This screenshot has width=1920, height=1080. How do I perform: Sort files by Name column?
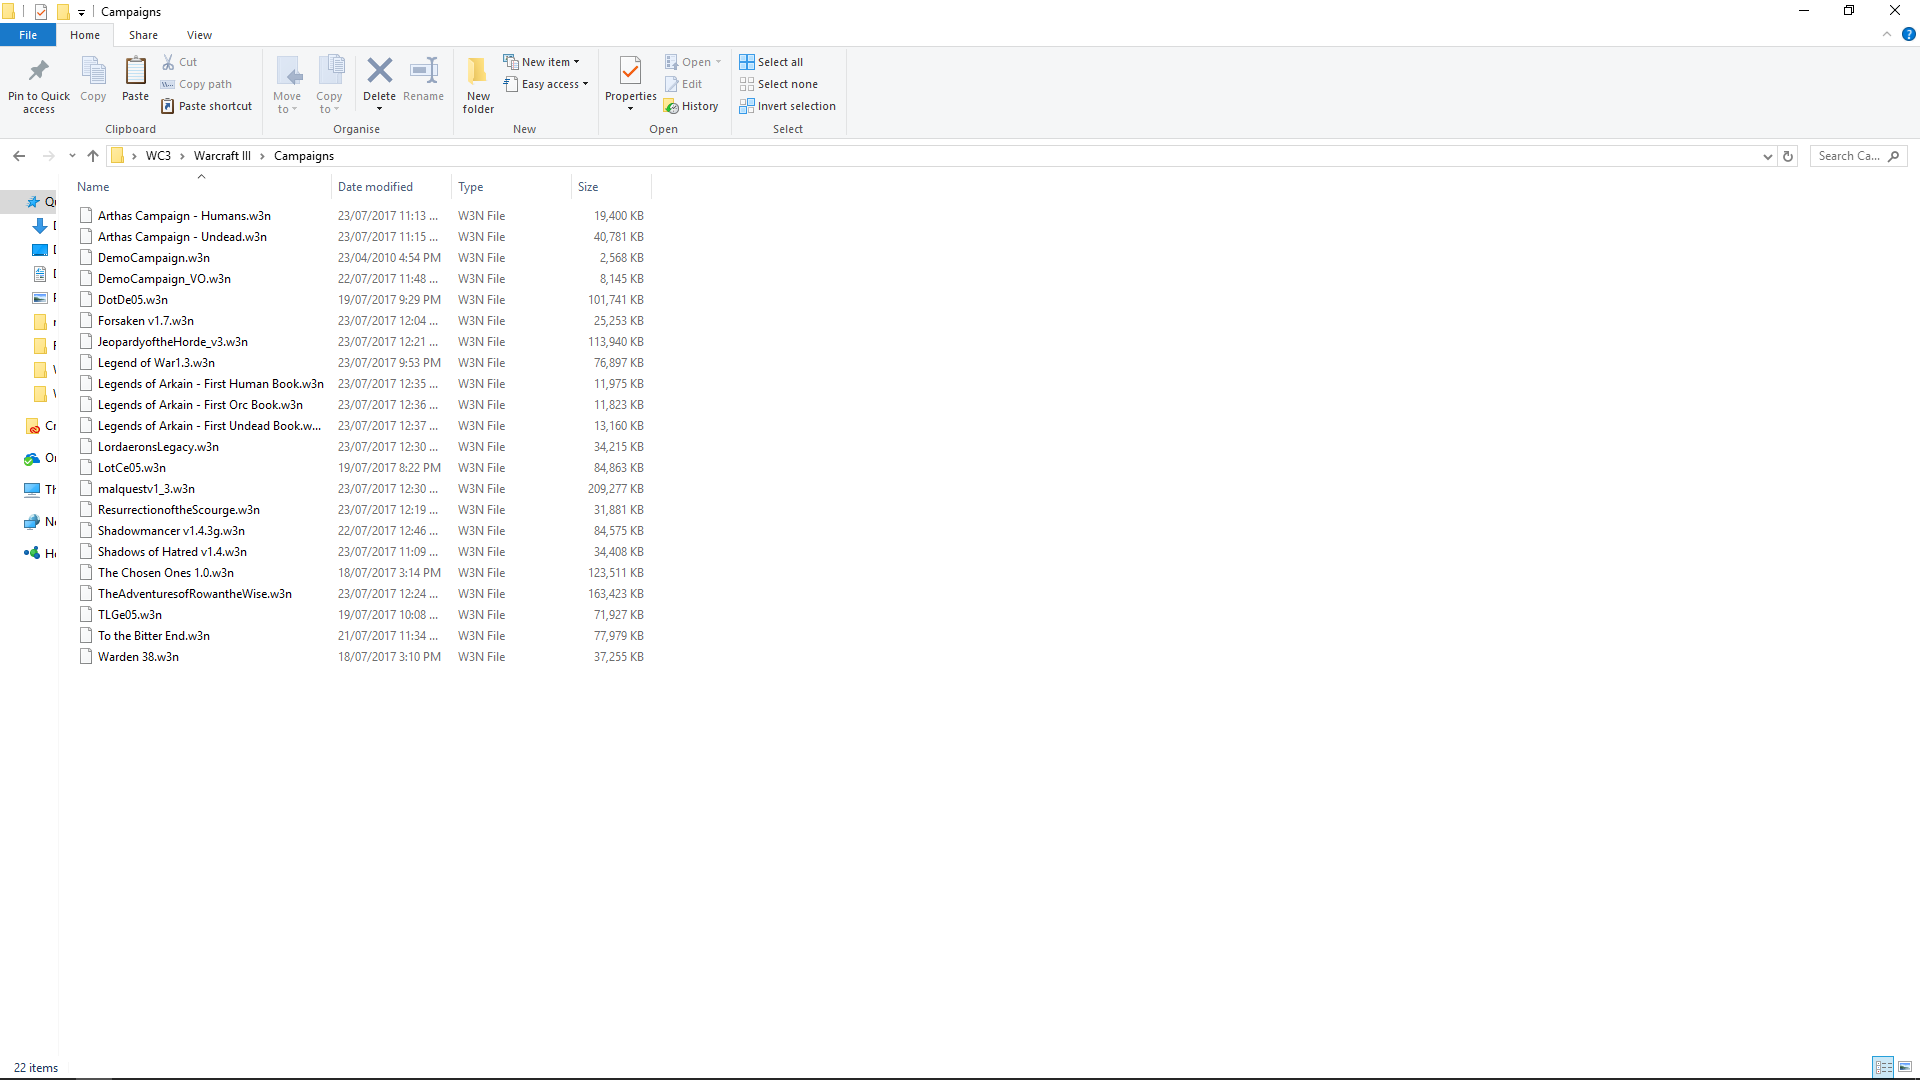pyautogui.click(x=202, y=187)
